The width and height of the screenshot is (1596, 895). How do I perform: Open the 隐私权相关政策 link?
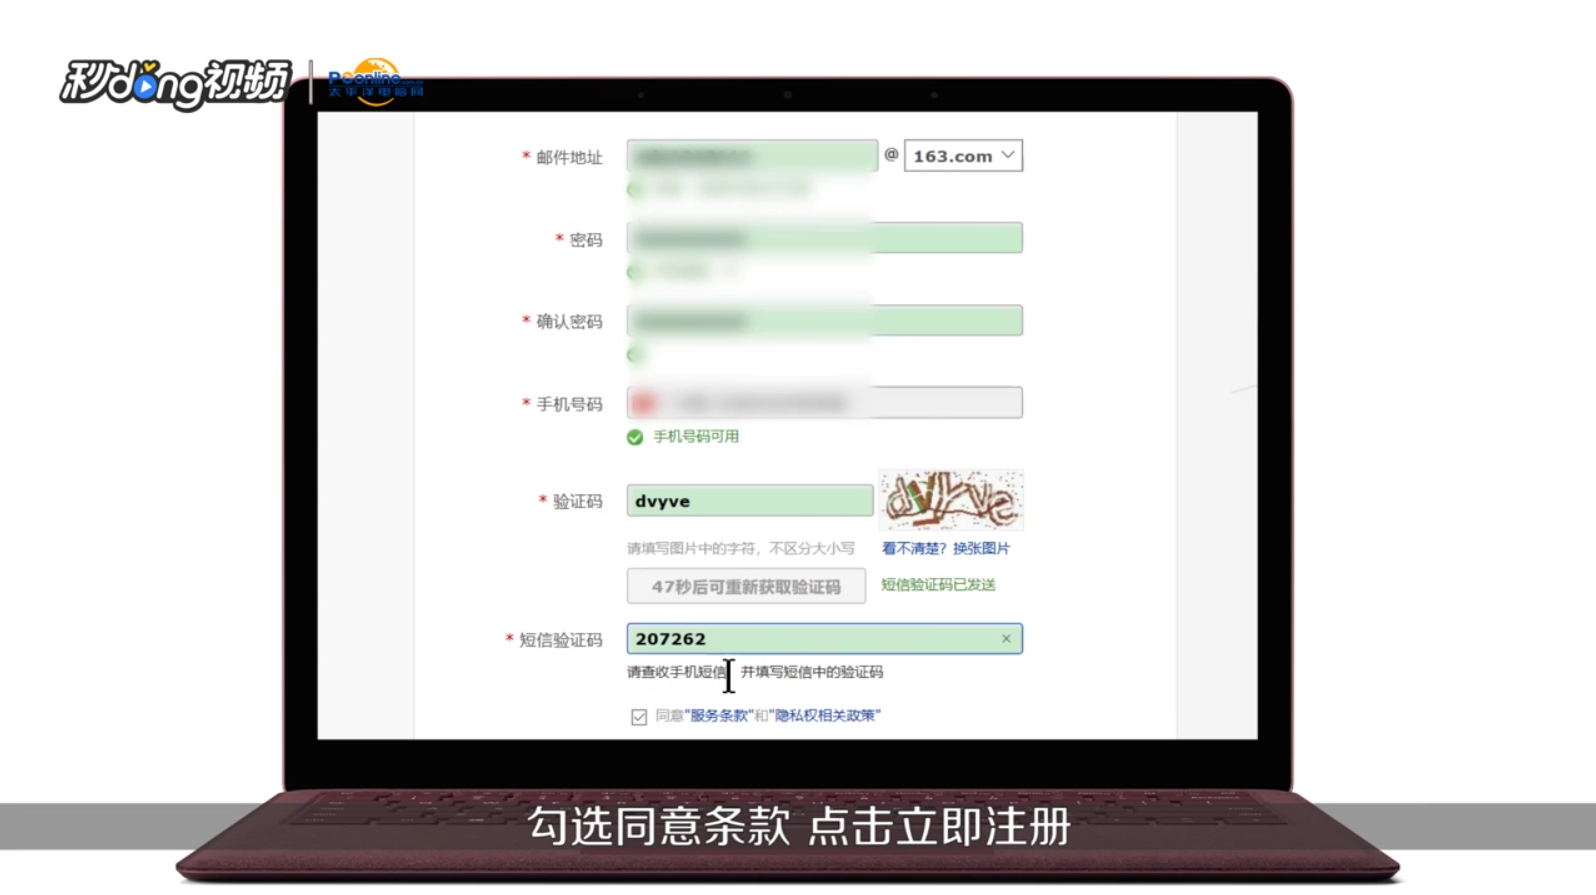[x=825, y=716]
